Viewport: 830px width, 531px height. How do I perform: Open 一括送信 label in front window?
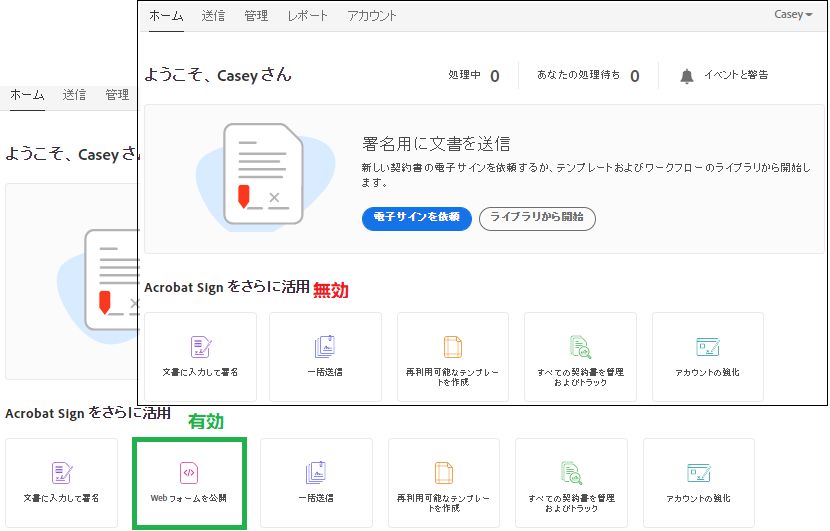(325, 372)
